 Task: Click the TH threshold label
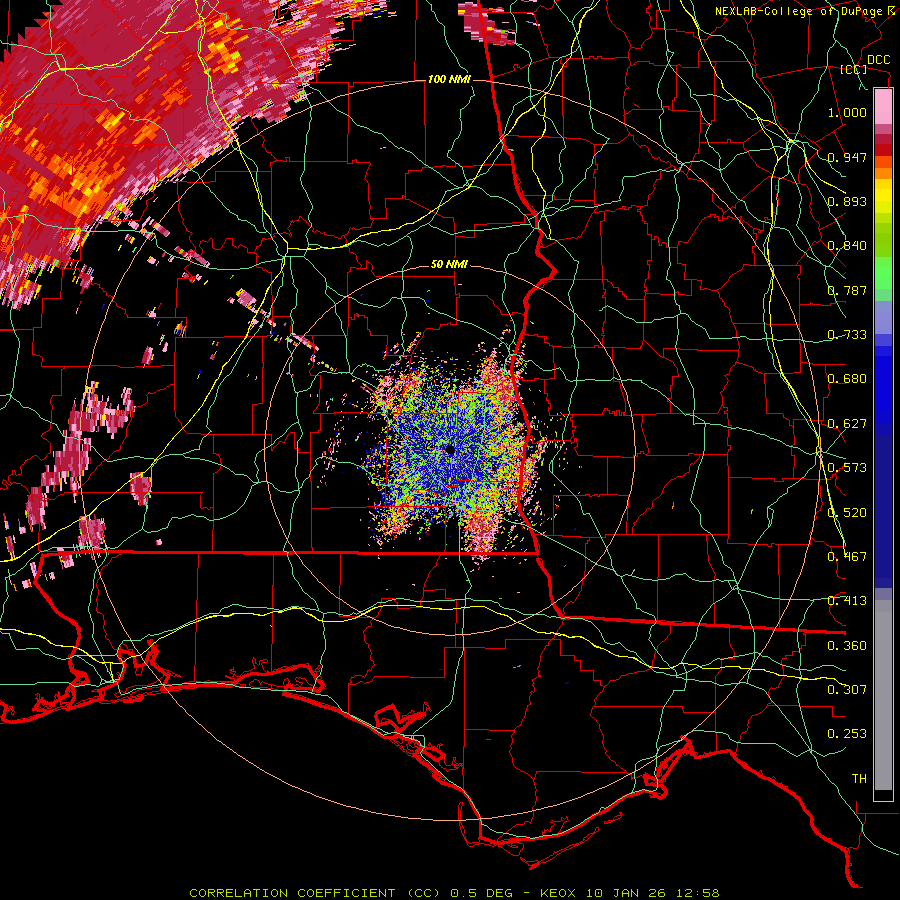pyautogui.click(x=859, y=779)
